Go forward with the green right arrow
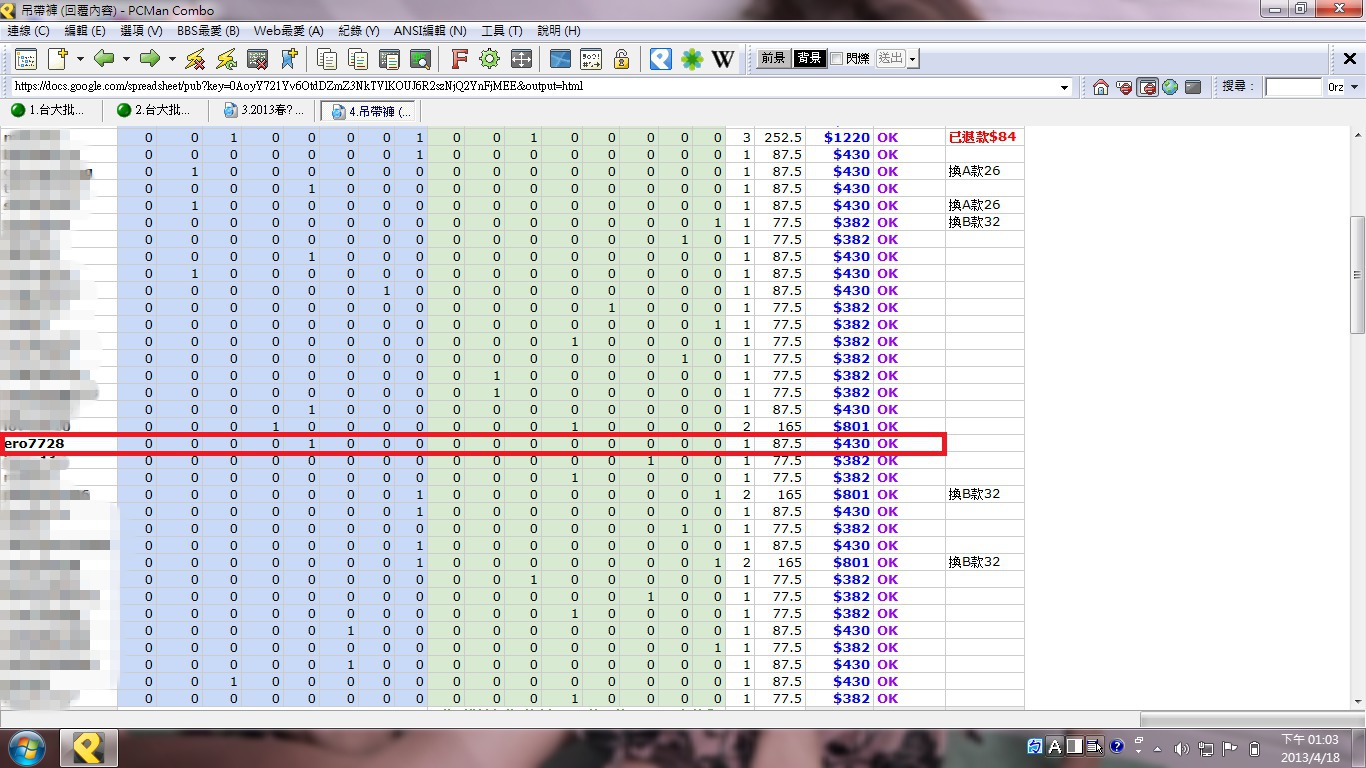This screenshot has height=768, width=1366. click(150, 59)
